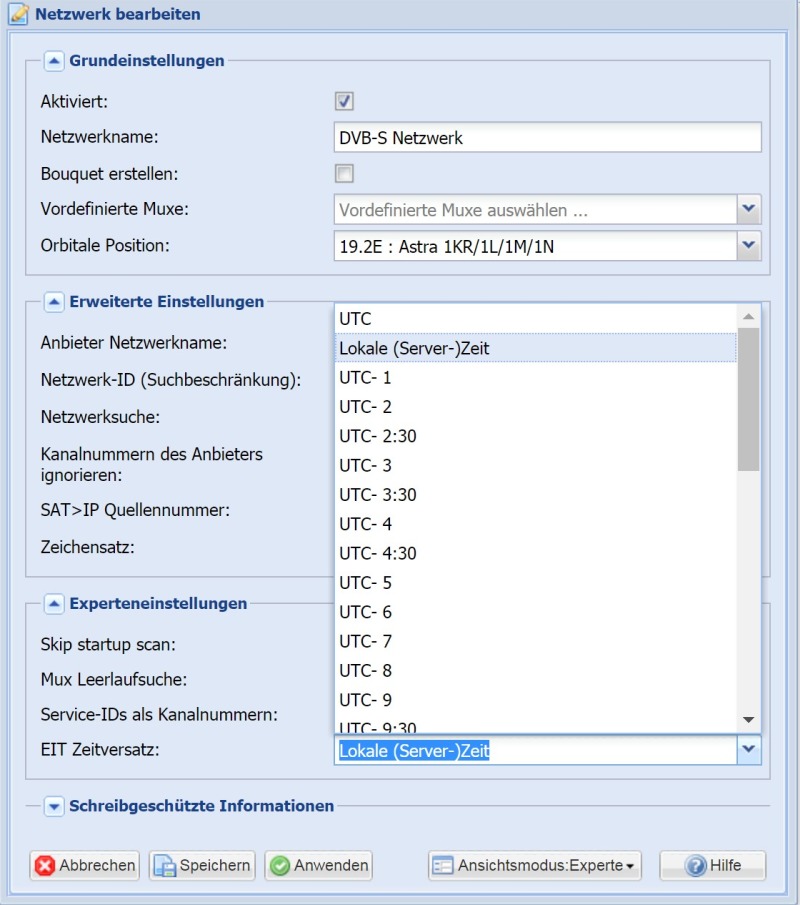Collapse the Erweiterte Einstellungen section
This screenshot has width=800, height=905.
[x=54, y=301]
